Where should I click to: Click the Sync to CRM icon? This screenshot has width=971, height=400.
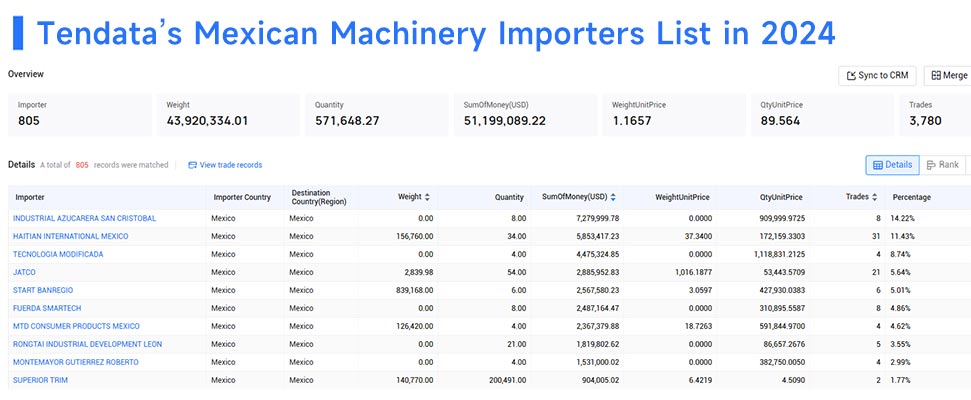(851, 76)
